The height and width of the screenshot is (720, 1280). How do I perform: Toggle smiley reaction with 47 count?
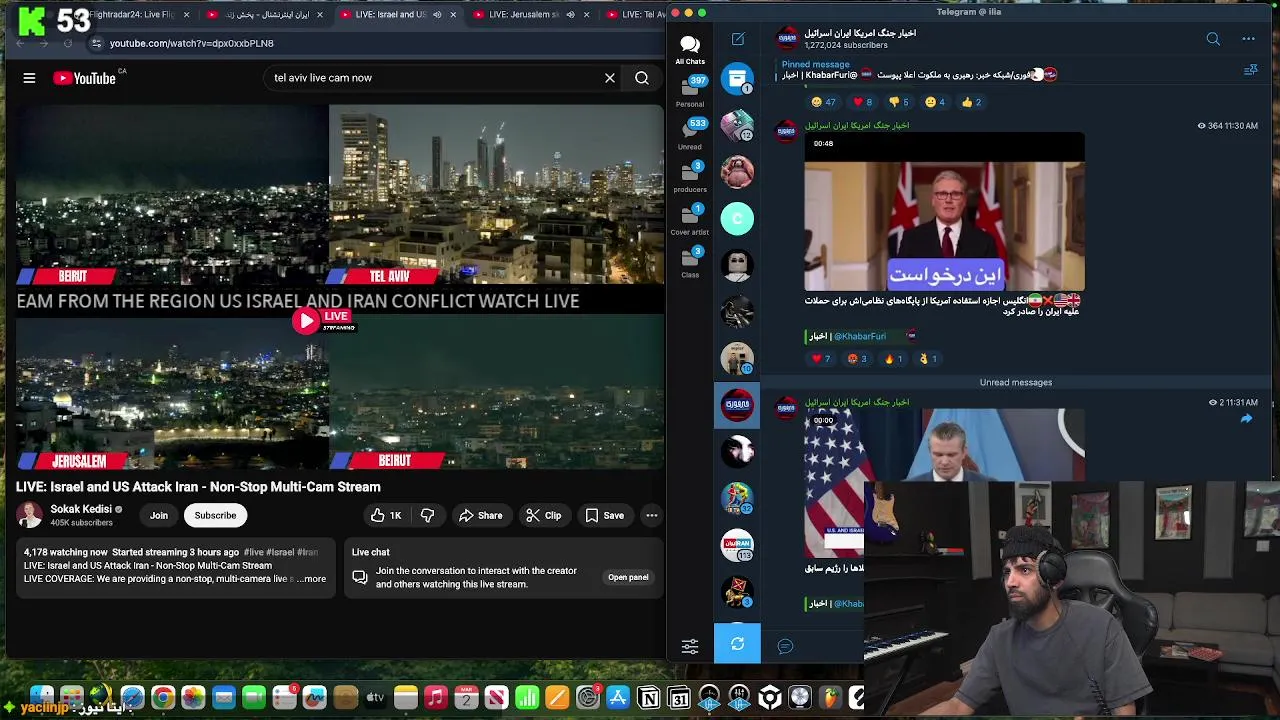[x=823, y=102]
